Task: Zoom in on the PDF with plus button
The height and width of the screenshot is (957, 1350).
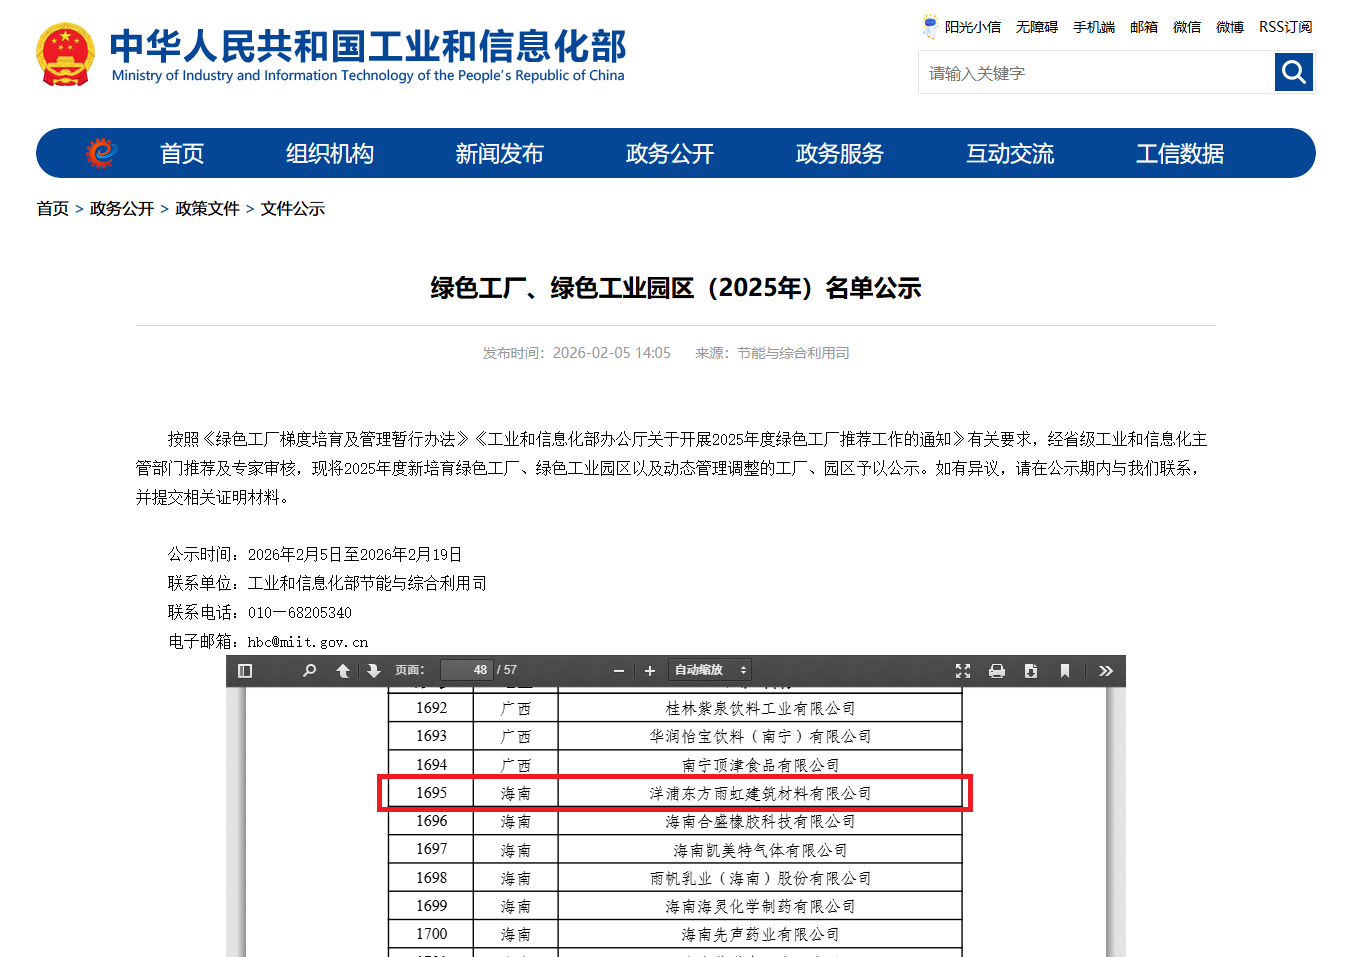Action: click(x=650, y=670)
